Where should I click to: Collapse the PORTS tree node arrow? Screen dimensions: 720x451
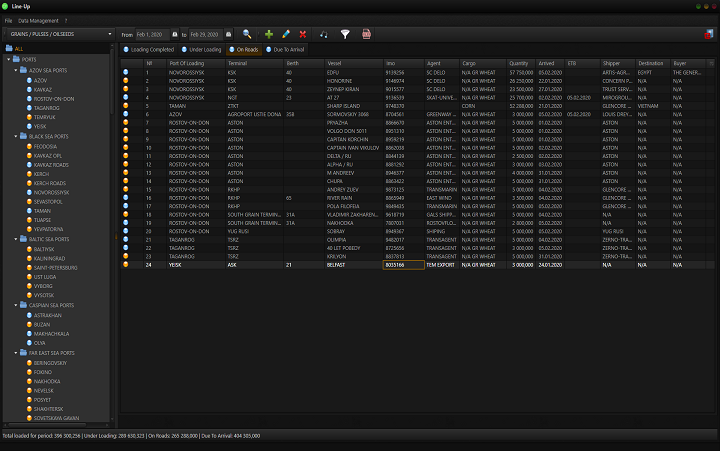[x=9, y=59]
